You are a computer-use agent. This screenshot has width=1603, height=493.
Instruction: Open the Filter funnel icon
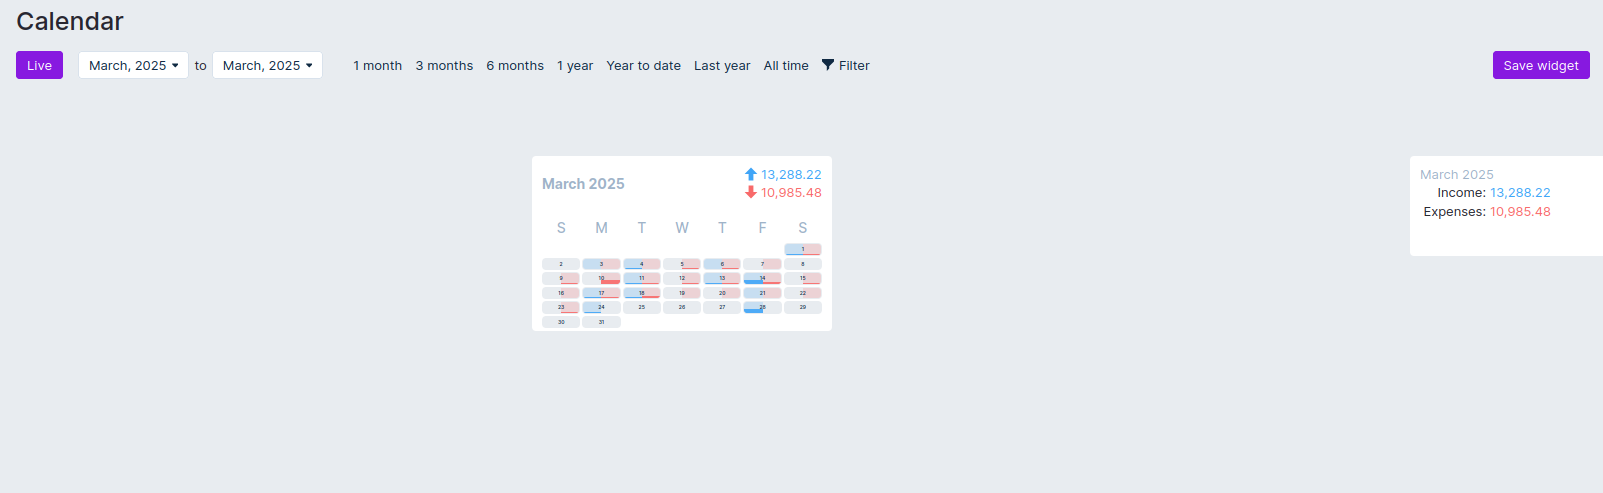[x=828, y=65]
